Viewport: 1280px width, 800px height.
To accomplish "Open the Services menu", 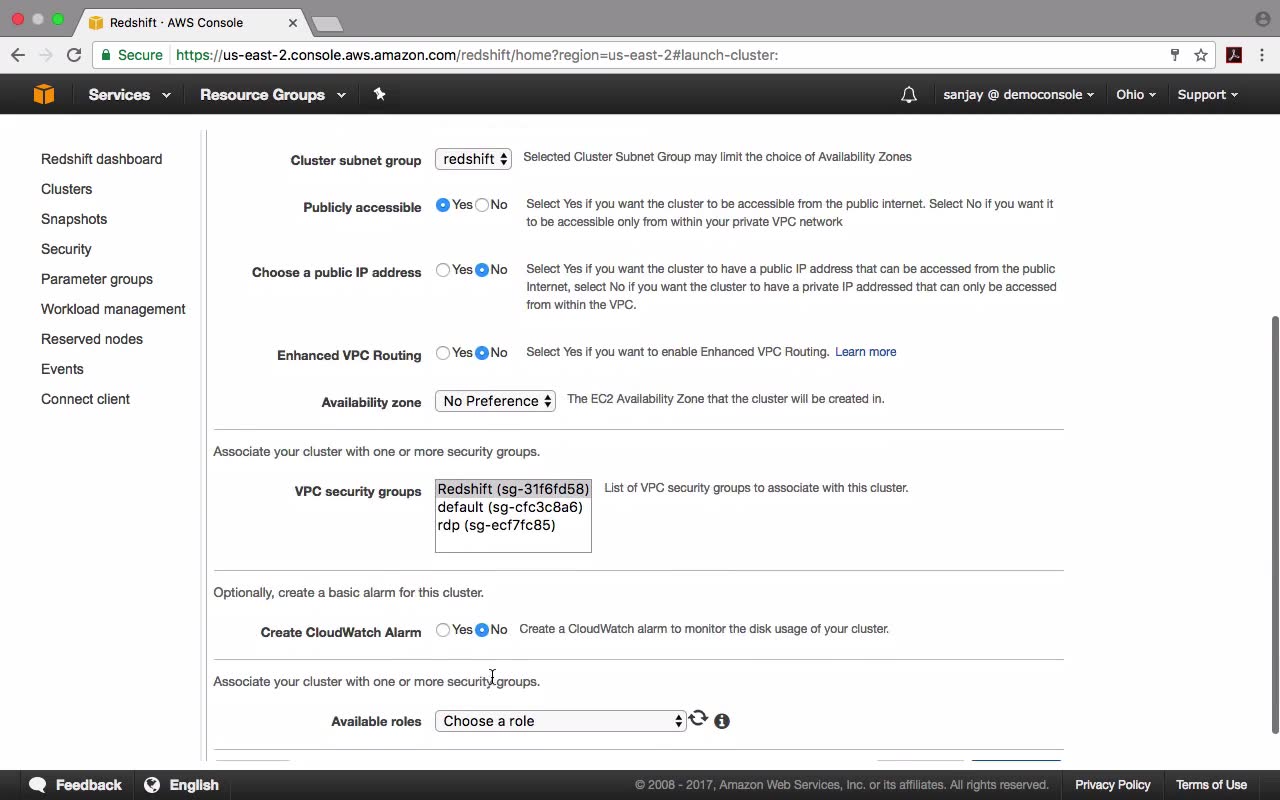I will click(129, 95).
